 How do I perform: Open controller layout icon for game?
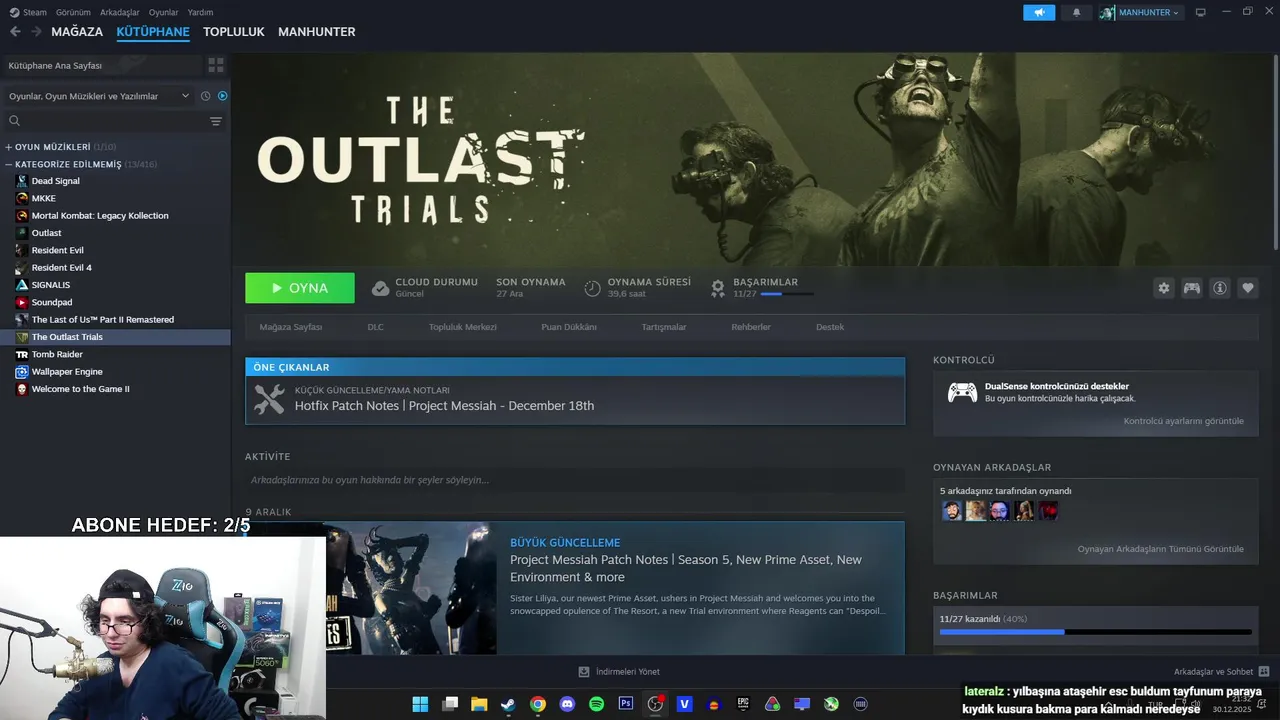click(1192, 288)
